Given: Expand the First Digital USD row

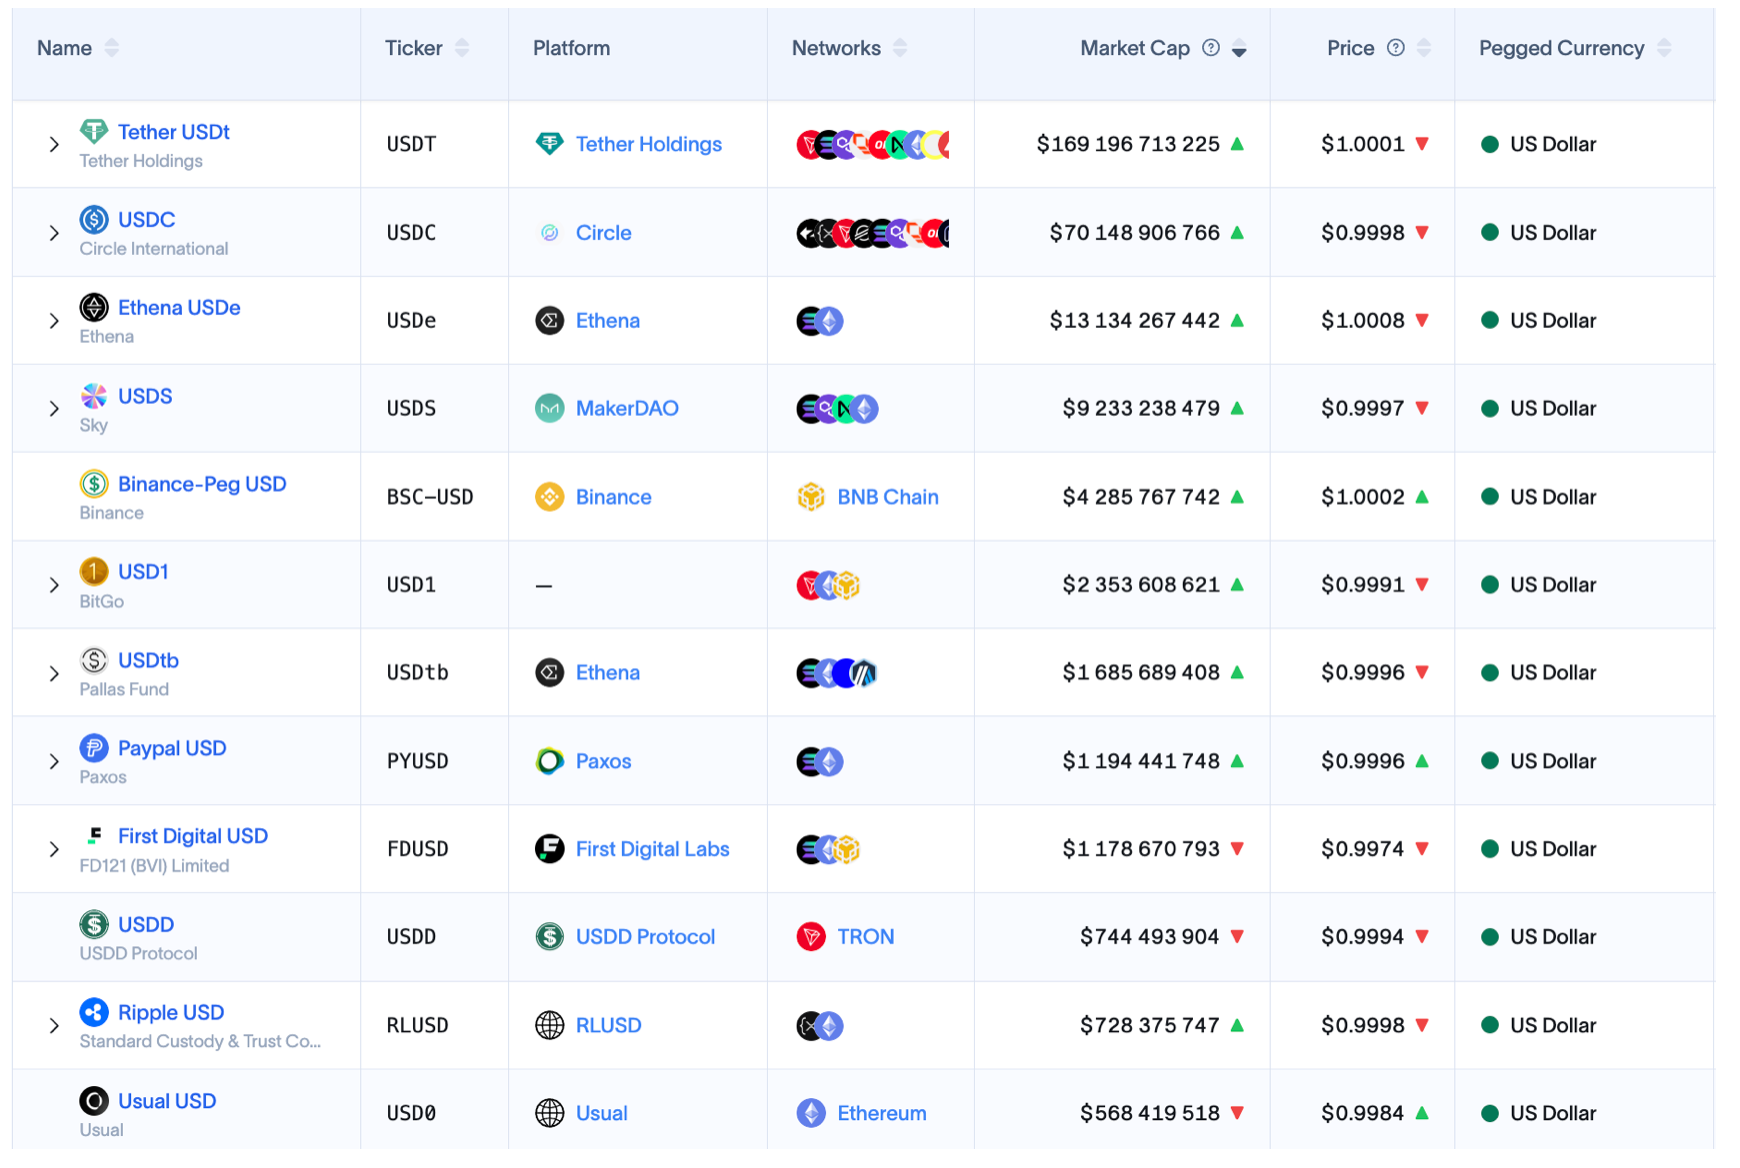Looking at the screenshot, I should pyautogui.click(x=54, y=849).
